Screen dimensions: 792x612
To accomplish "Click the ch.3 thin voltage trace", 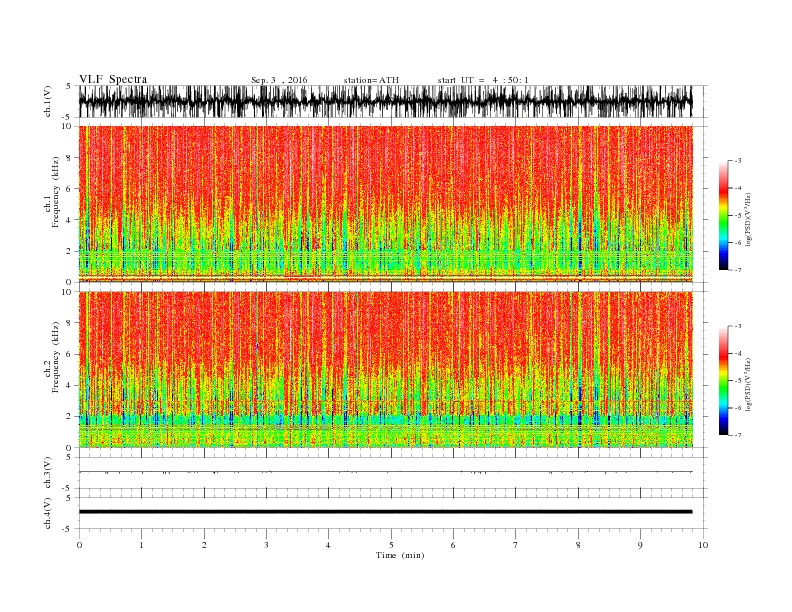I will (385, 472).
